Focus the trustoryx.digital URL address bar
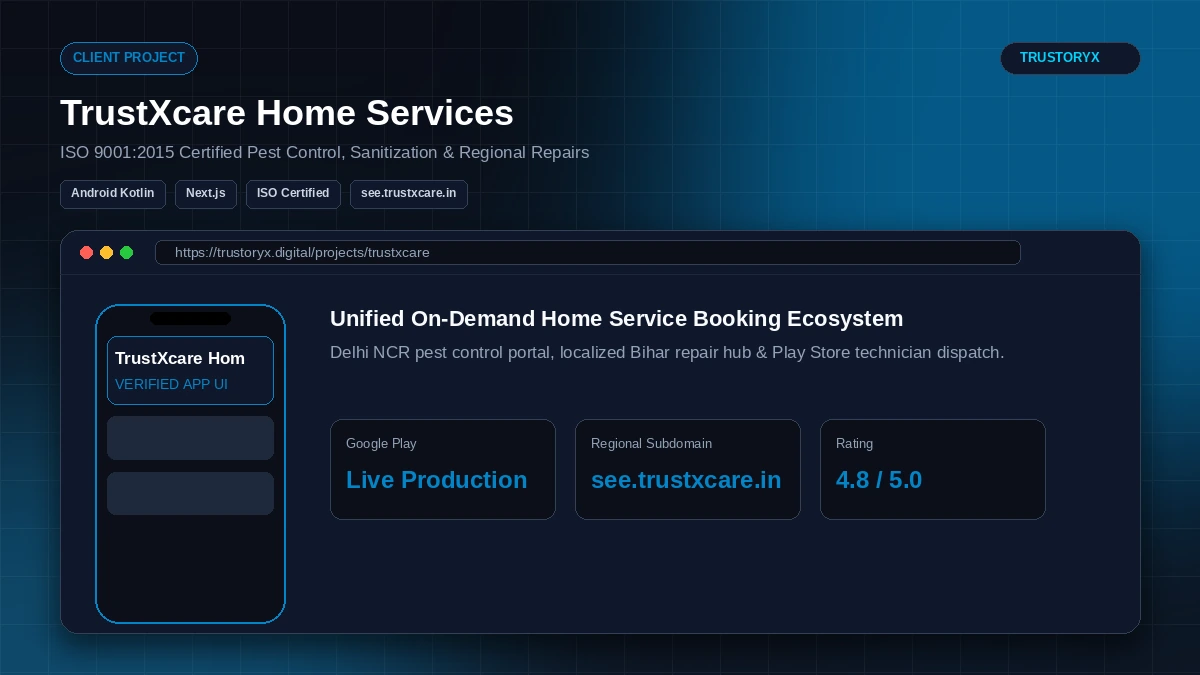The width and height of the screenshot is (1200, 675). tap(588, 253)
